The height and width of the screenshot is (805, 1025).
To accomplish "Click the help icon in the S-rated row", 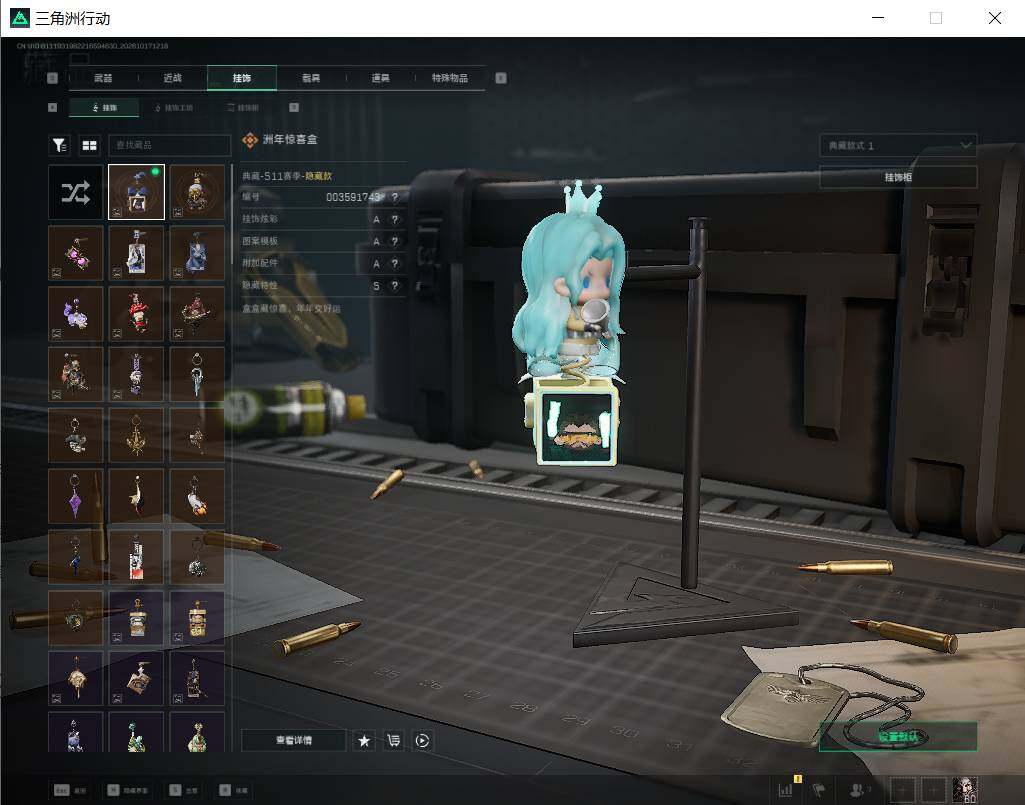I will [x=394, y=286].
